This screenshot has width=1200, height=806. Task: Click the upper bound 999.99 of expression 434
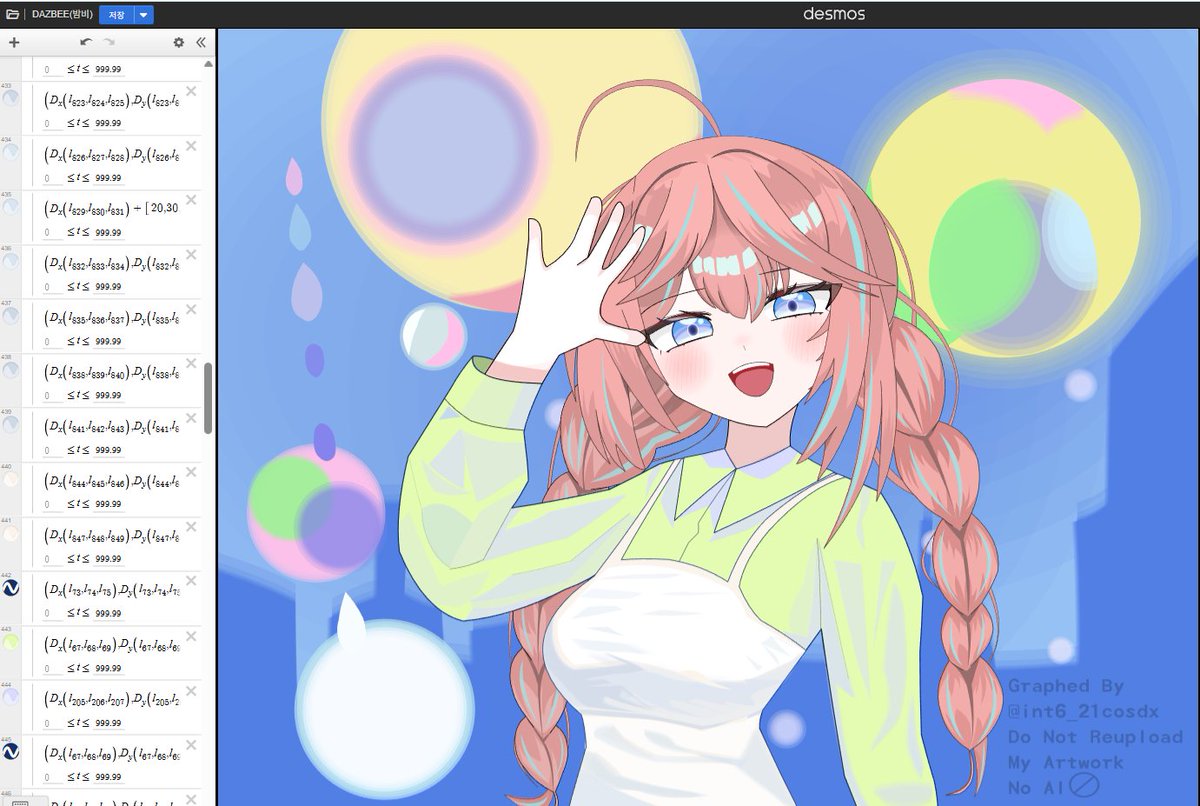[x=108, y=178]
